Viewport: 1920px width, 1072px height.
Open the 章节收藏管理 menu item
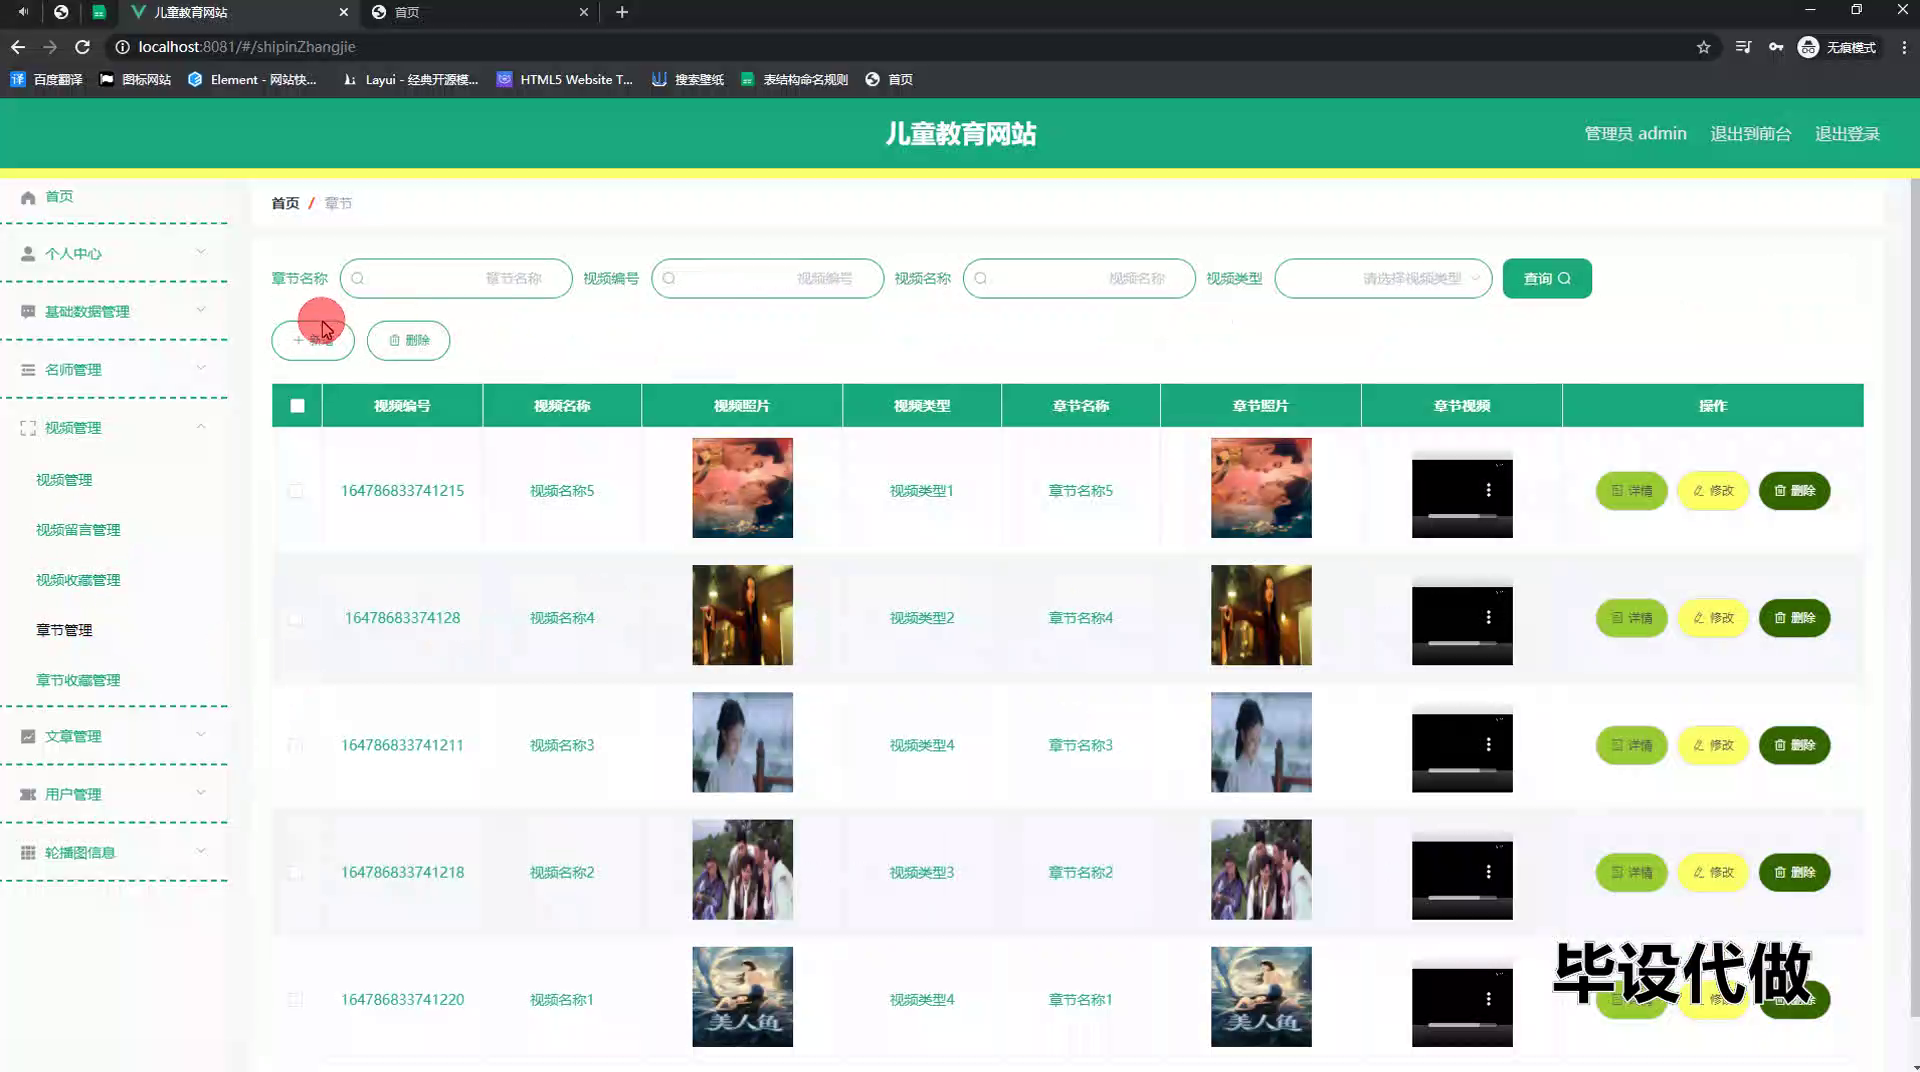[x=78, y=680]
